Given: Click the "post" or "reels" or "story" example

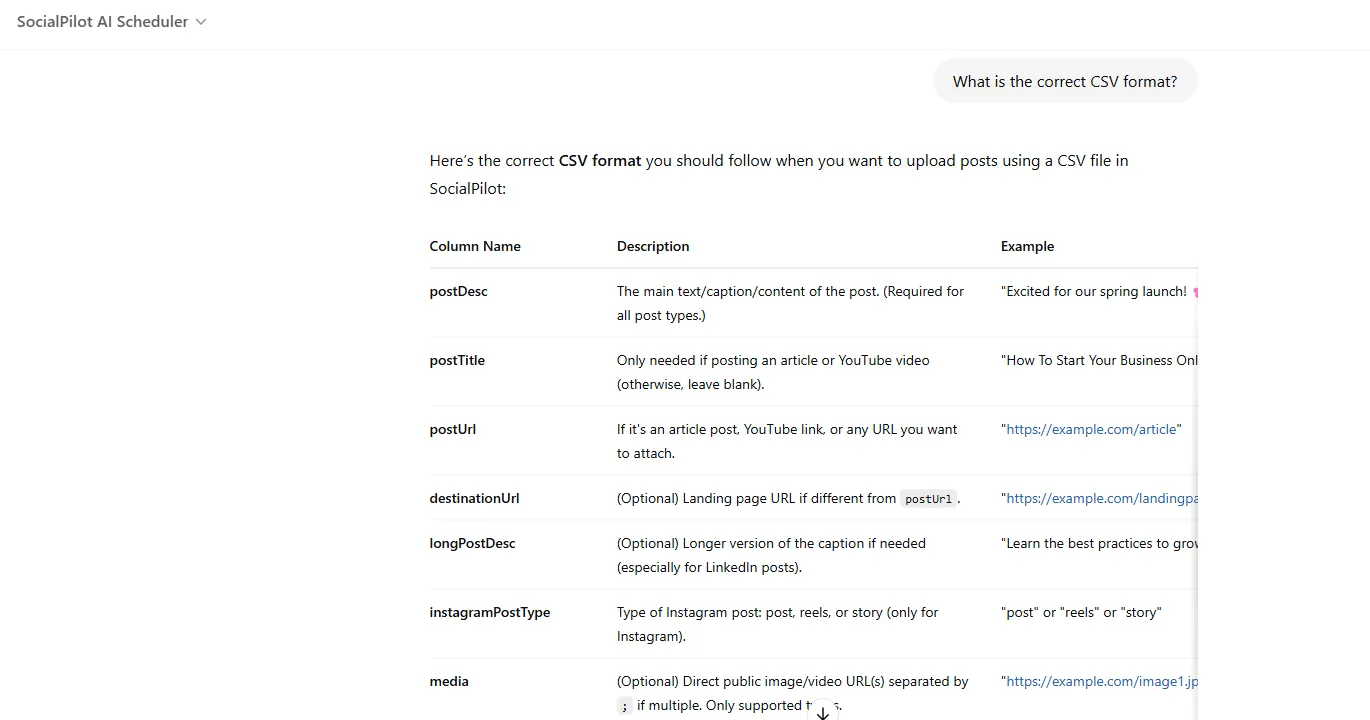Looking at the screenshot, I should (x=1081, y=612).
